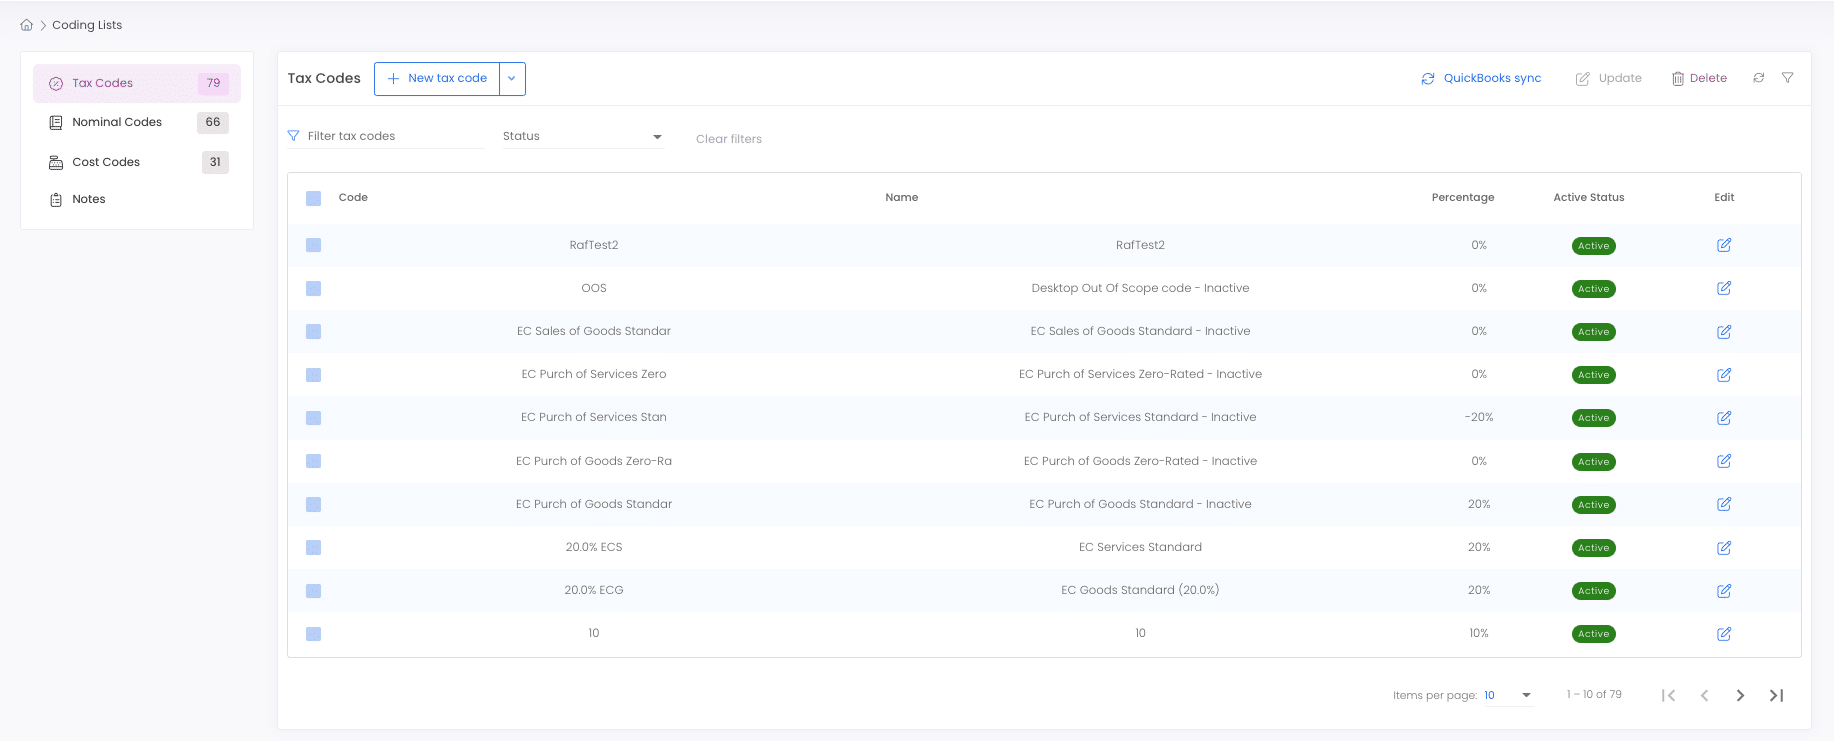Click the -20% percentage cell

(x=1479, y=417)
